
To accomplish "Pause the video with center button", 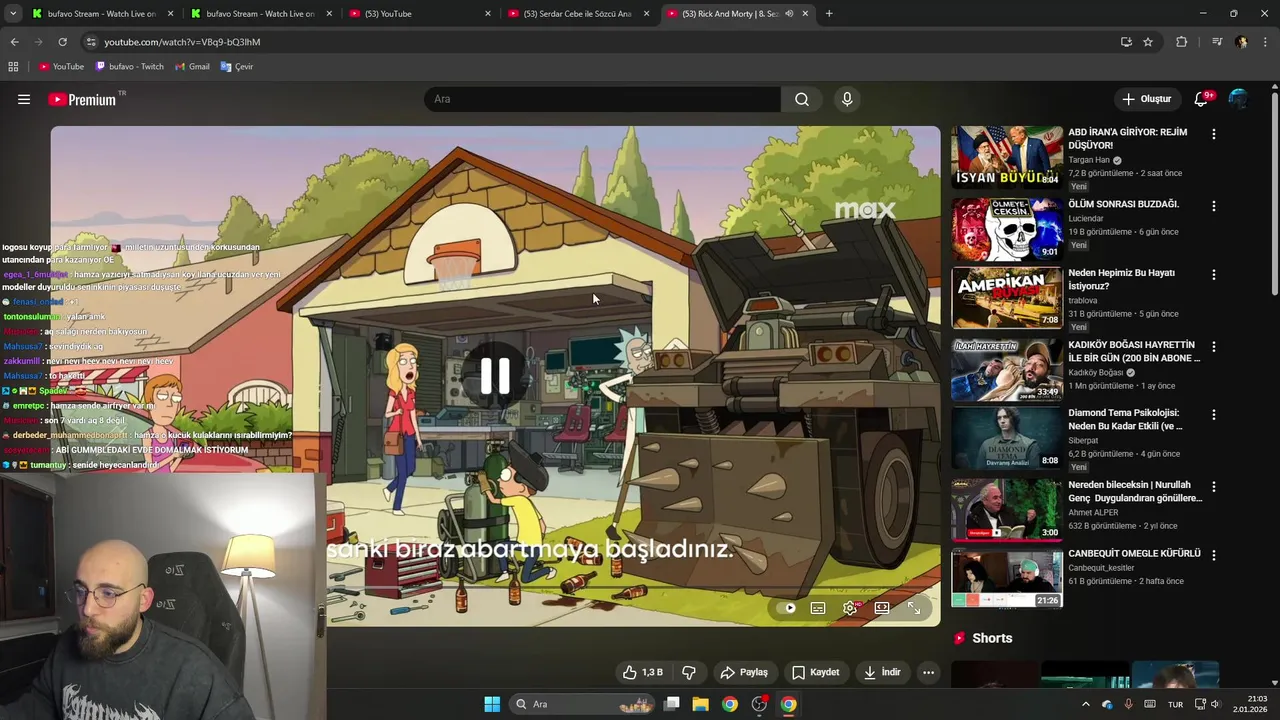I will coord(495,376).
